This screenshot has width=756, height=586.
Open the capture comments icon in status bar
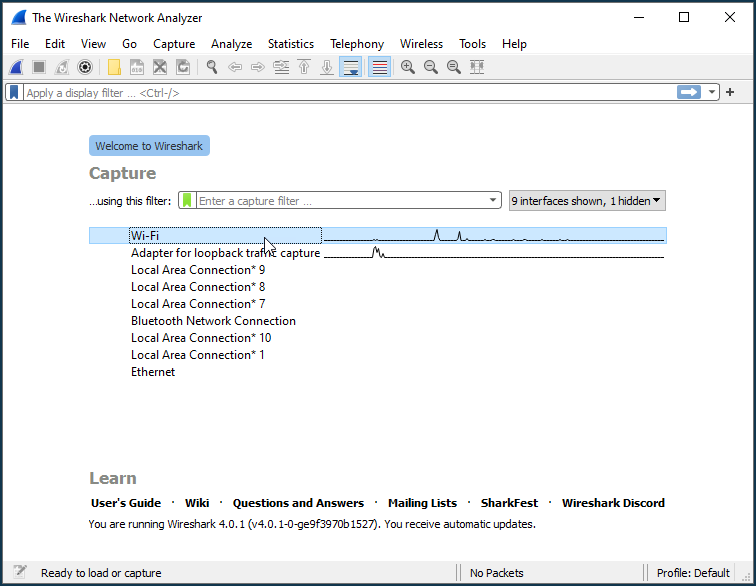(20, 572)
